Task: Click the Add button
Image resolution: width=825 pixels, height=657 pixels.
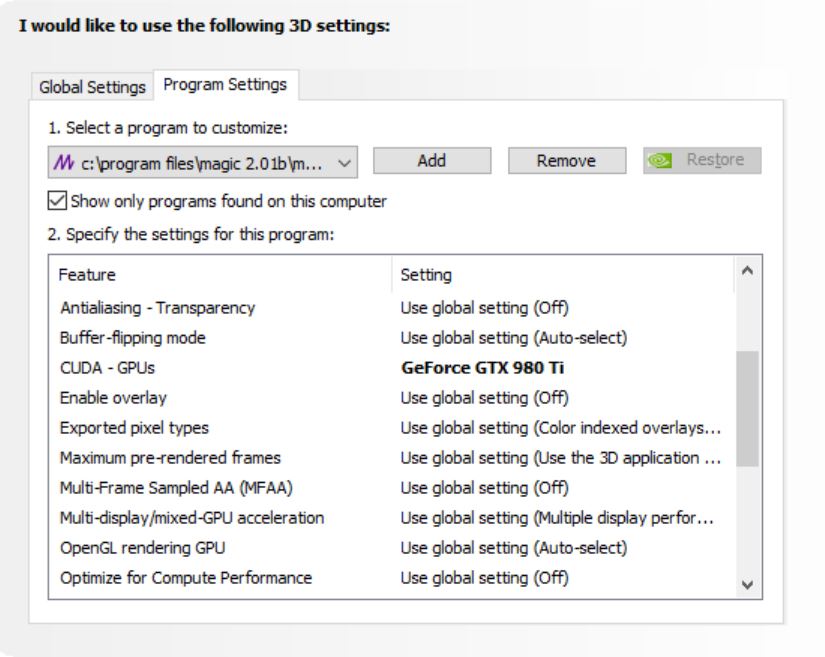Action: [432, 160]
